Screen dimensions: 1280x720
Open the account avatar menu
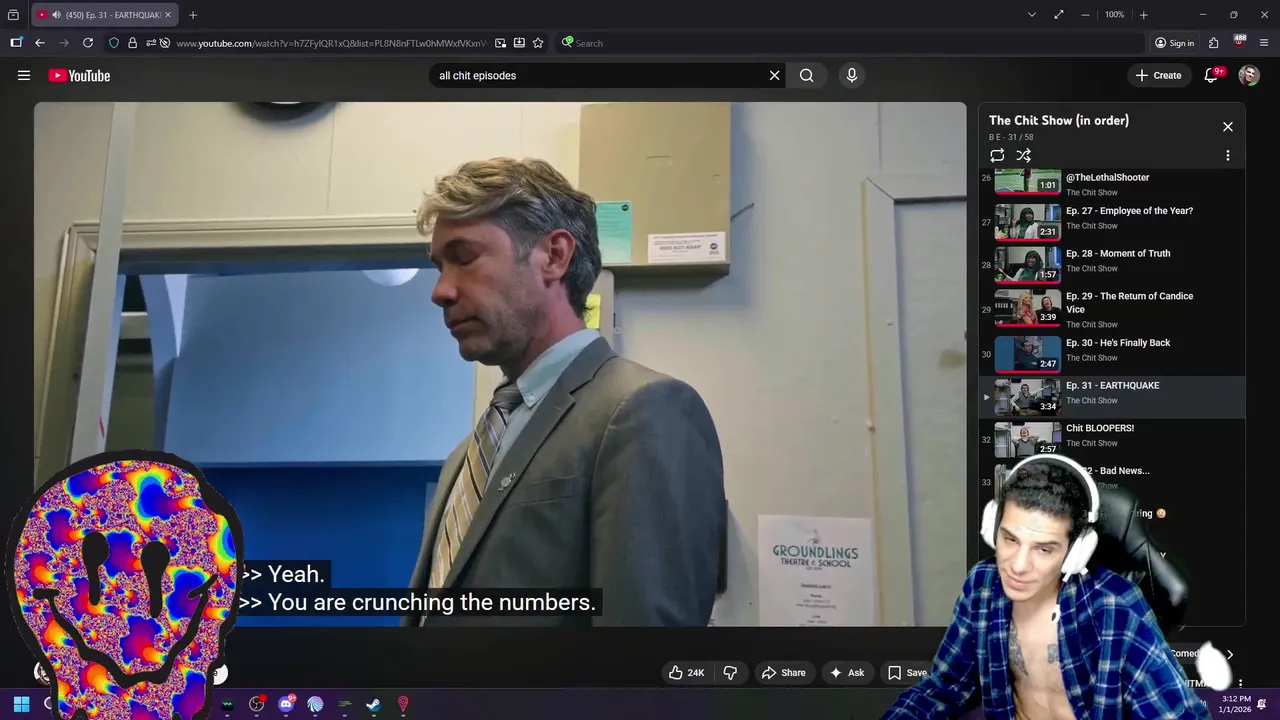(x=1249, y=75)
